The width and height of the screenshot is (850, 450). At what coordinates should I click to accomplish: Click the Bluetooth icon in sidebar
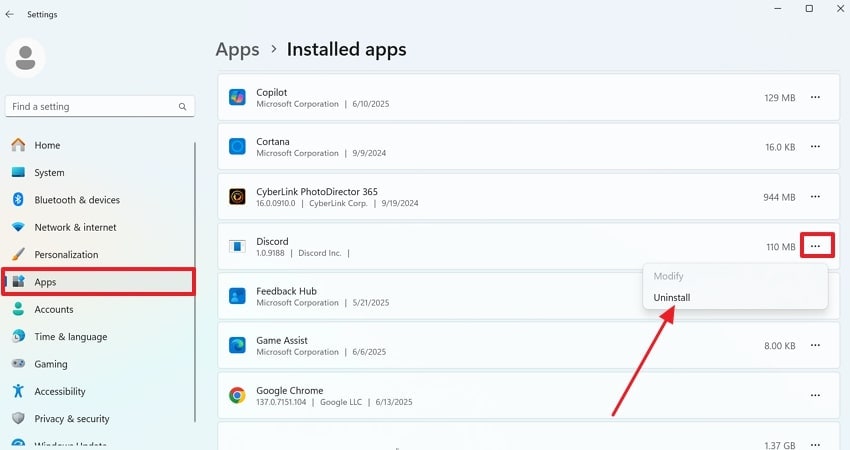tap(18, 200)
